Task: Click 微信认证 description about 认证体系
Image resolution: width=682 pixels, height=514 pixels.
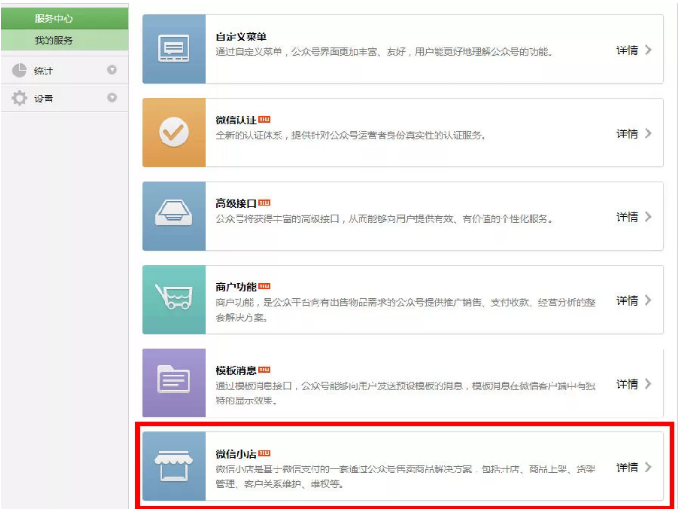Action: click(x=350, y=135)
